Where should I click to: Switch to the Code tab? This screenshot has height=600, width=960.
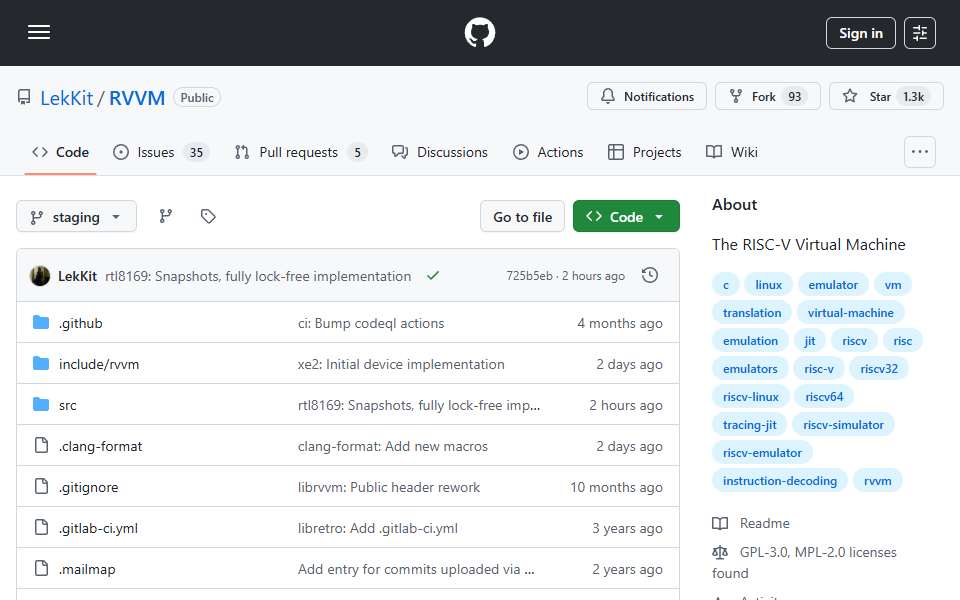point(60,152)
